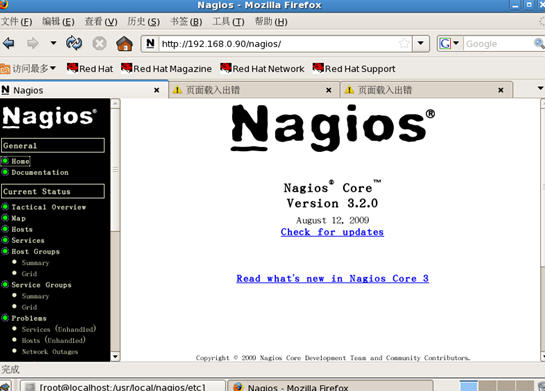The image size is (545, 391).
Task: Open the 查看 (V) menu
Action: pyautogui.click(x=101, y=22)
